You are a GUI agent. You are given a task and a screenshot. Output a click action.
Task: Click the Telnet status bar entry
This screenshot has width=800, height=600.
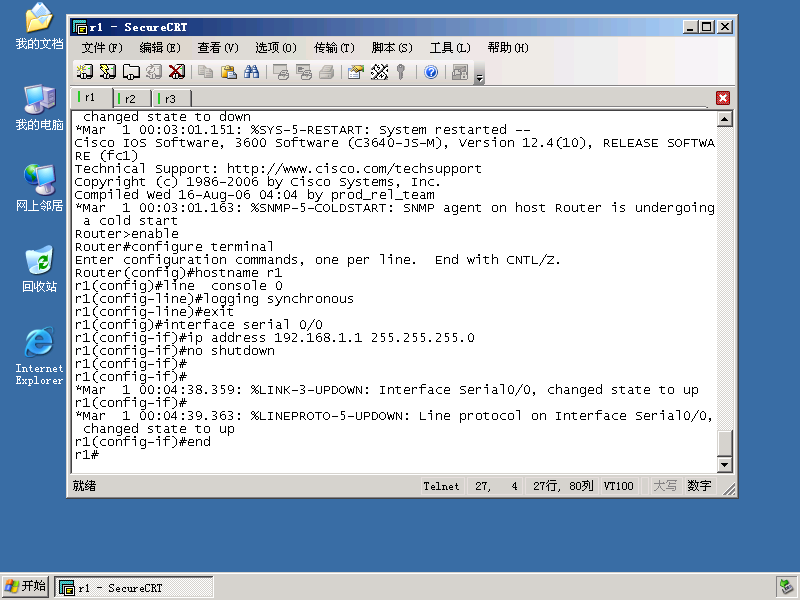point(441,486)
